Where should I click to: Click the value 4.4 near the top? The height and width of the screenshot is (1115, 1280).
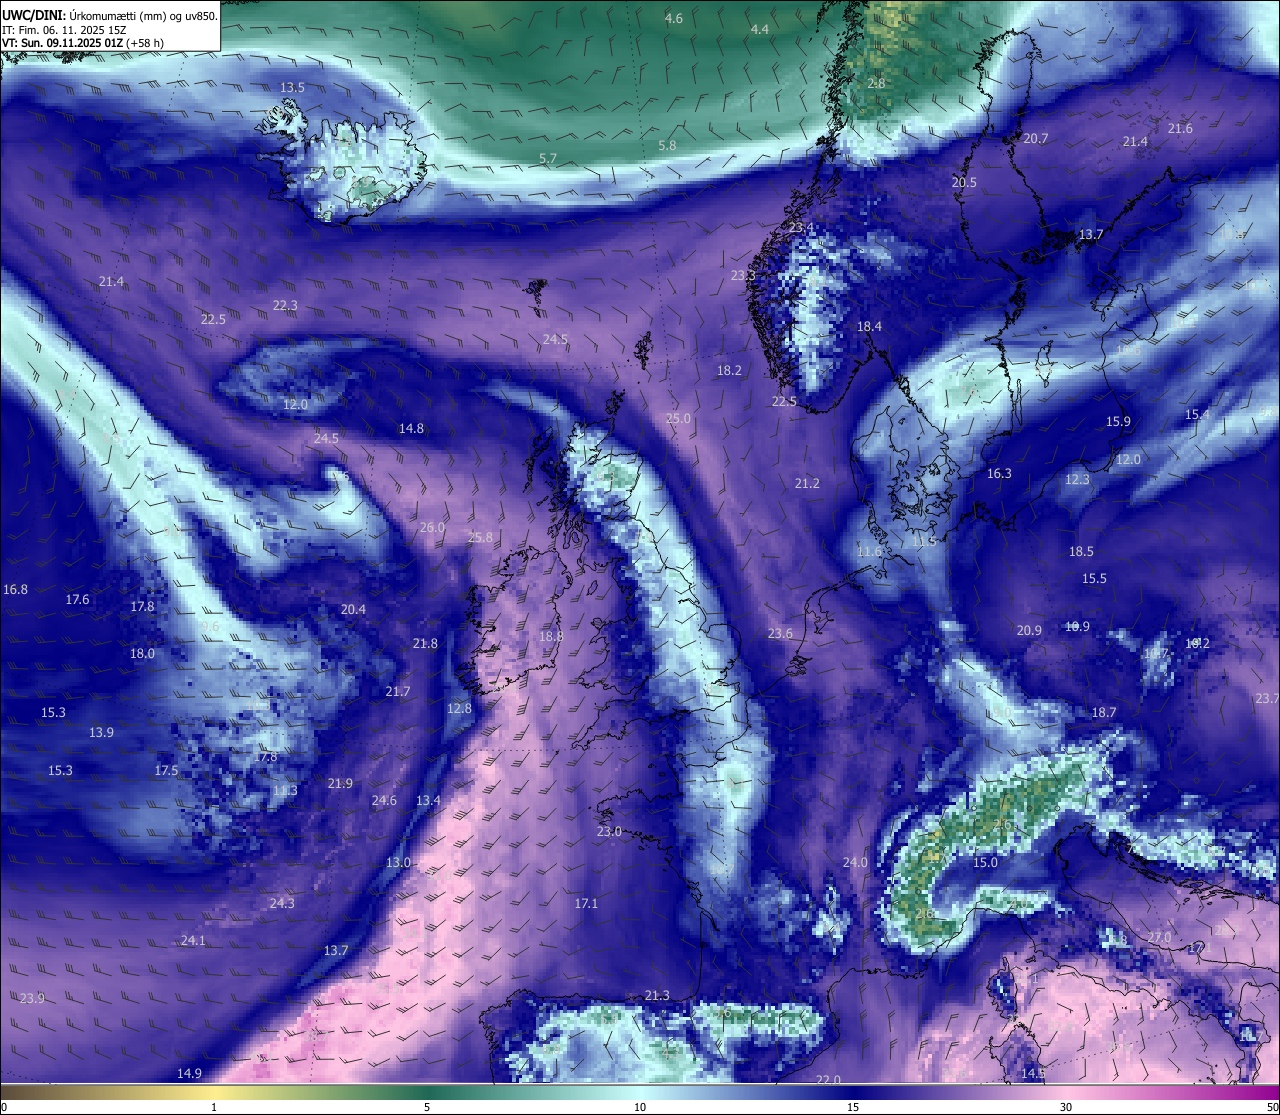(x=760, y=30)
